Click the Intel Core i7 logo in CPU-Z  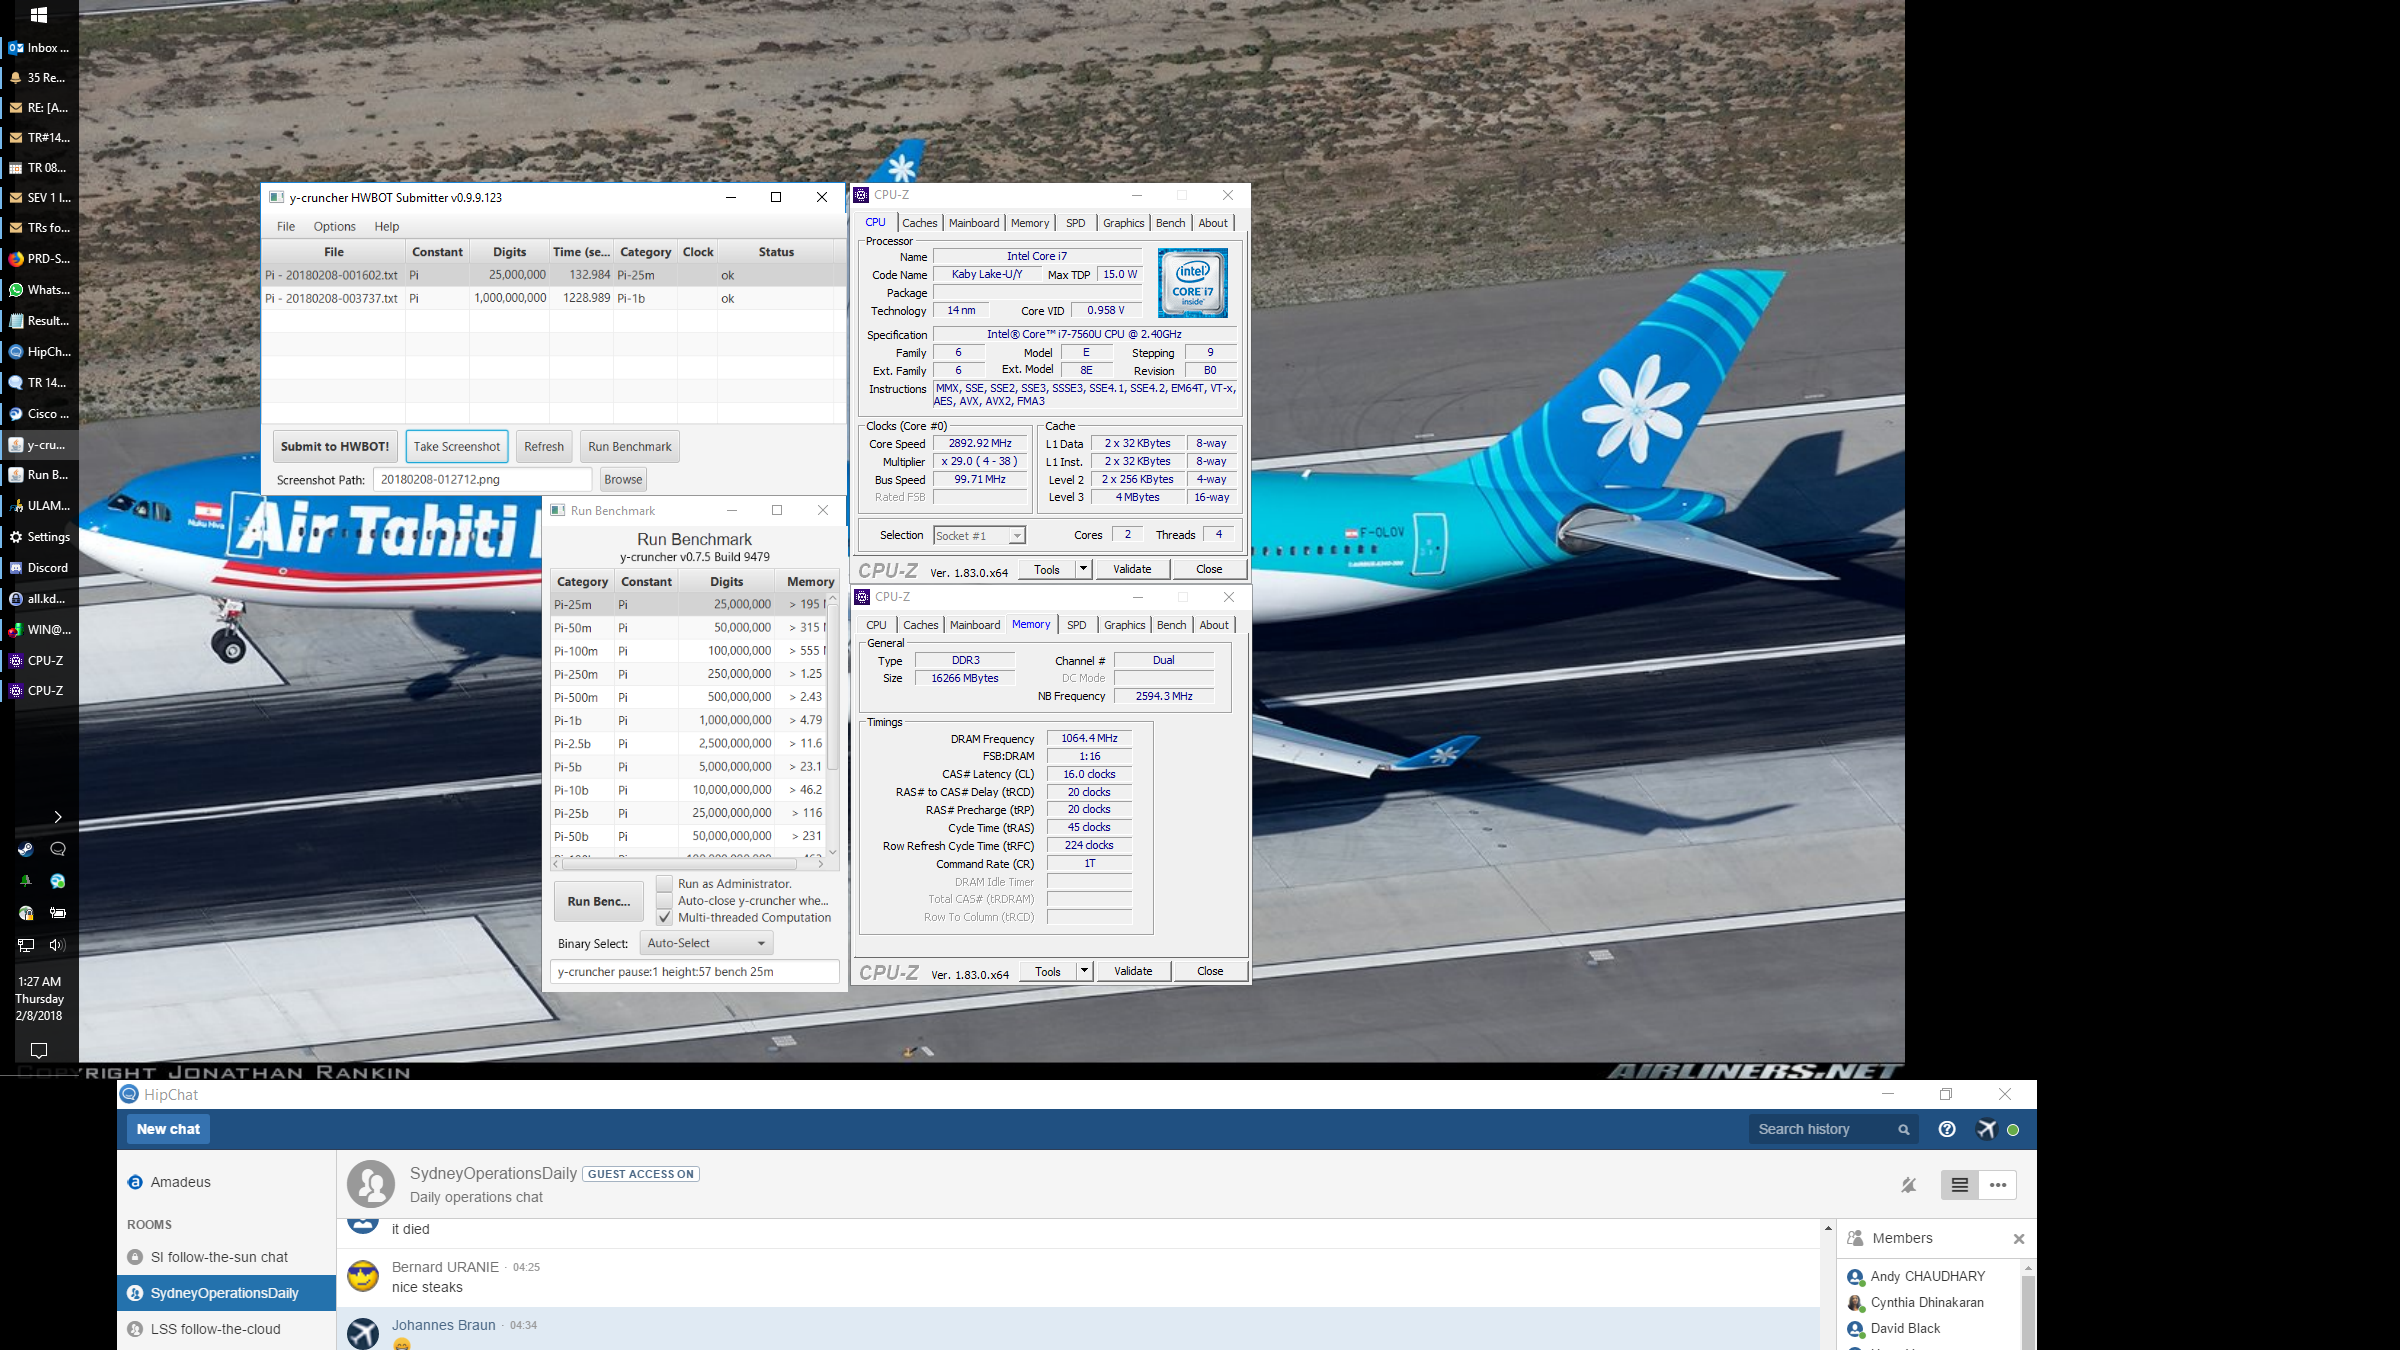point(1193,284)
